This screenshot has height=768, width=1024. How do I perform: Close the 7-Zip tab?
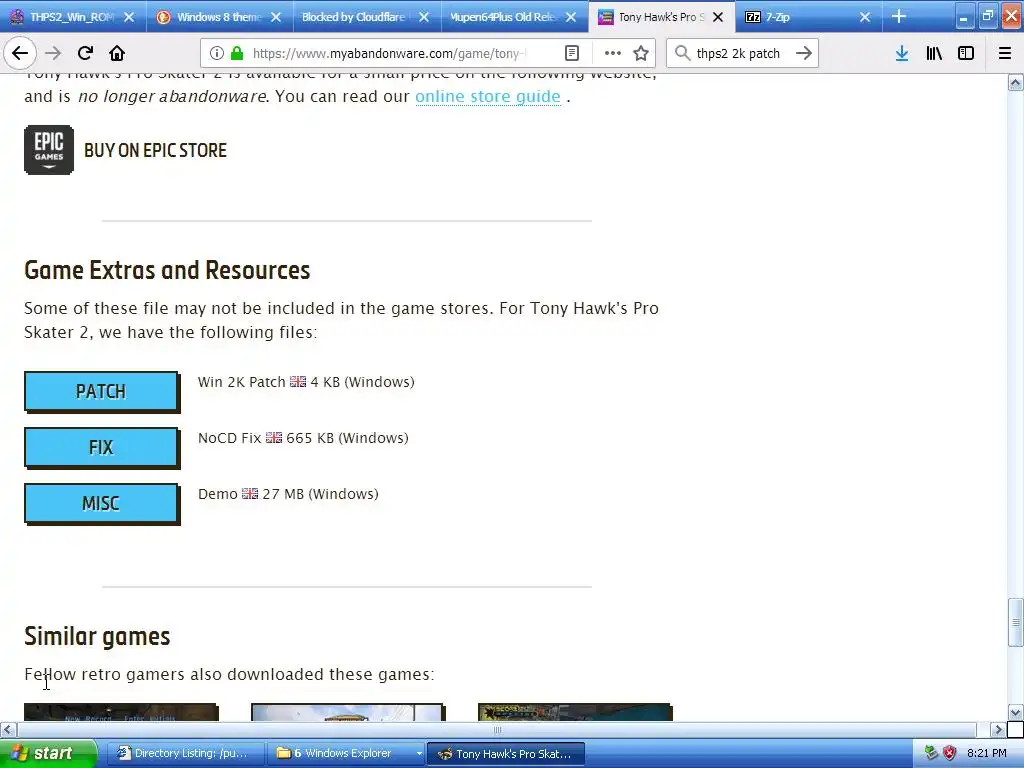tap(865, 17)
